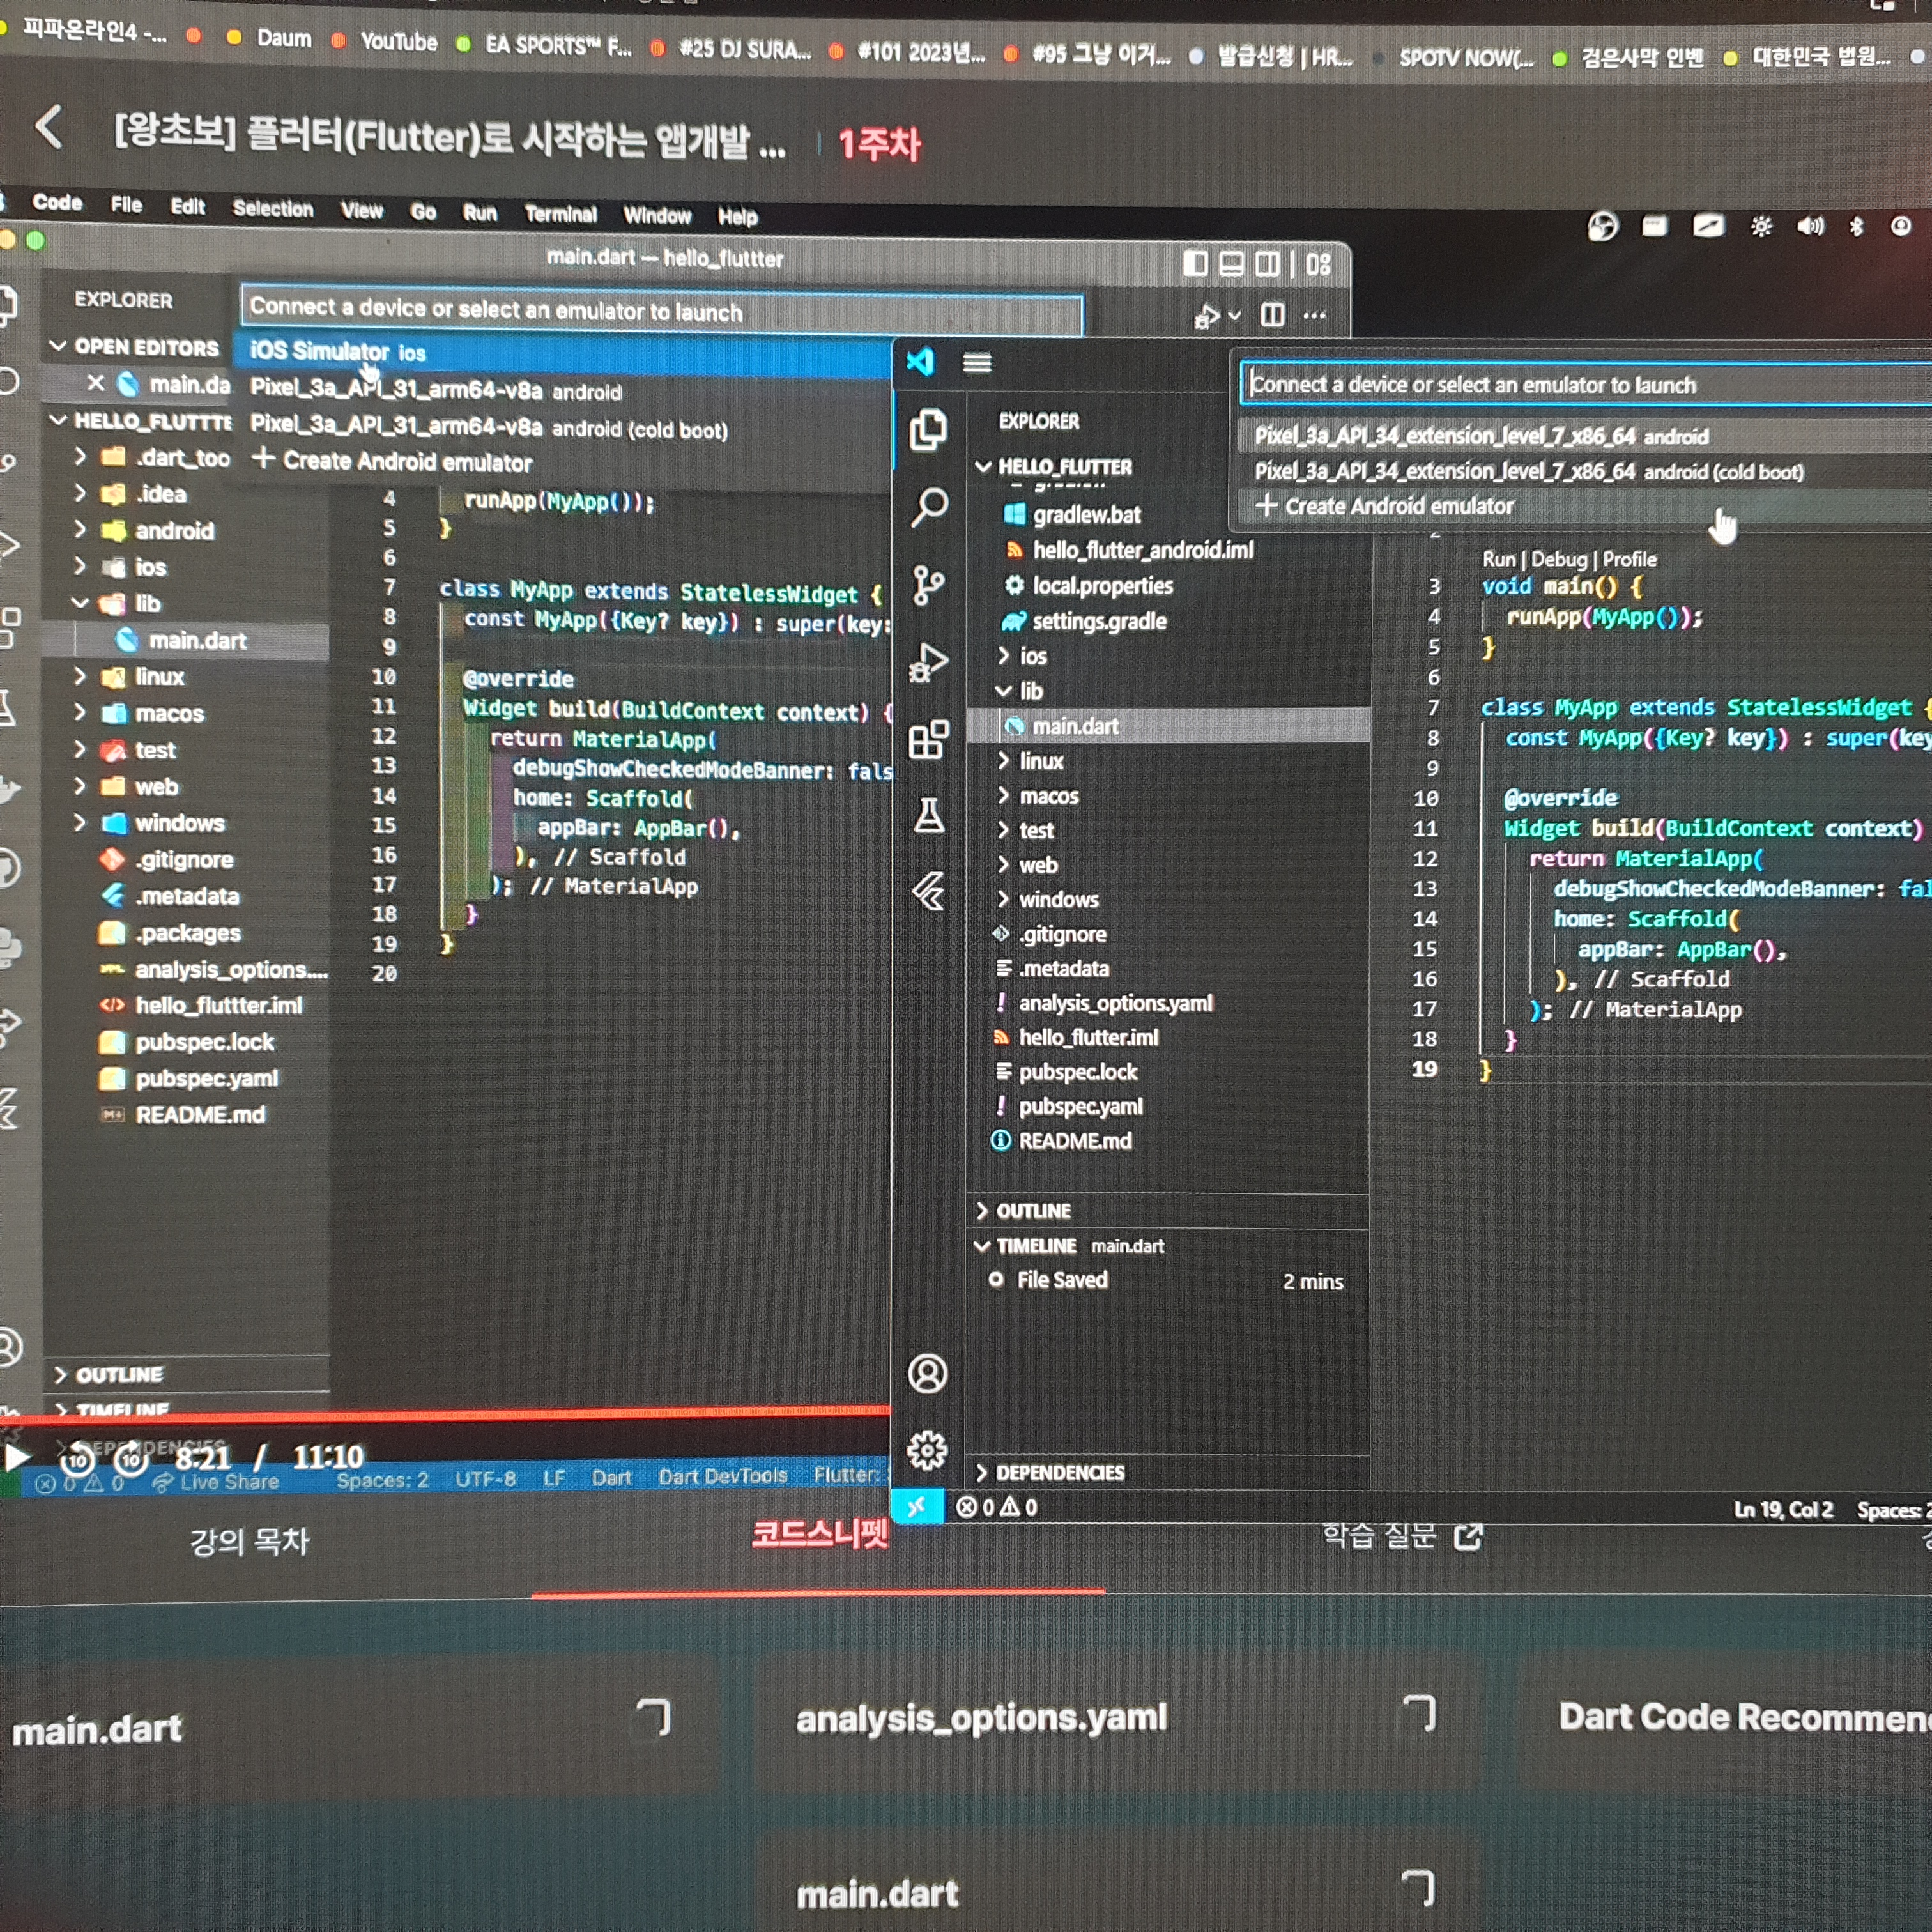Open the Run menu in macOS menu bar
The width and height of the screenshot is (1932, 1932).
pyautogui.click(x=480, y=212)
